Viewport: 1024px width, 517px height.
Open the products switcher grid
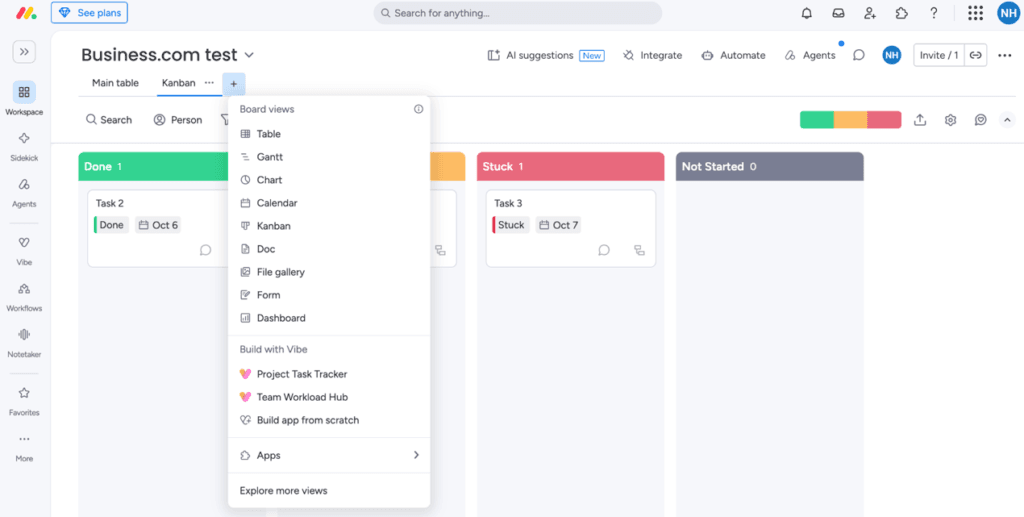(976, 13)
